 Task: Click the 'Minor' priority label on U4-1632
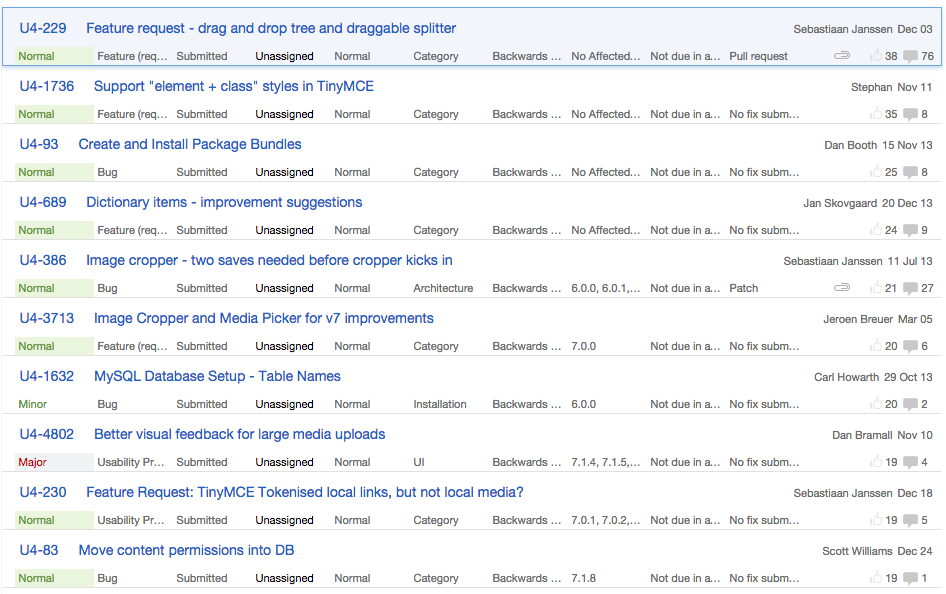point(32,404)
